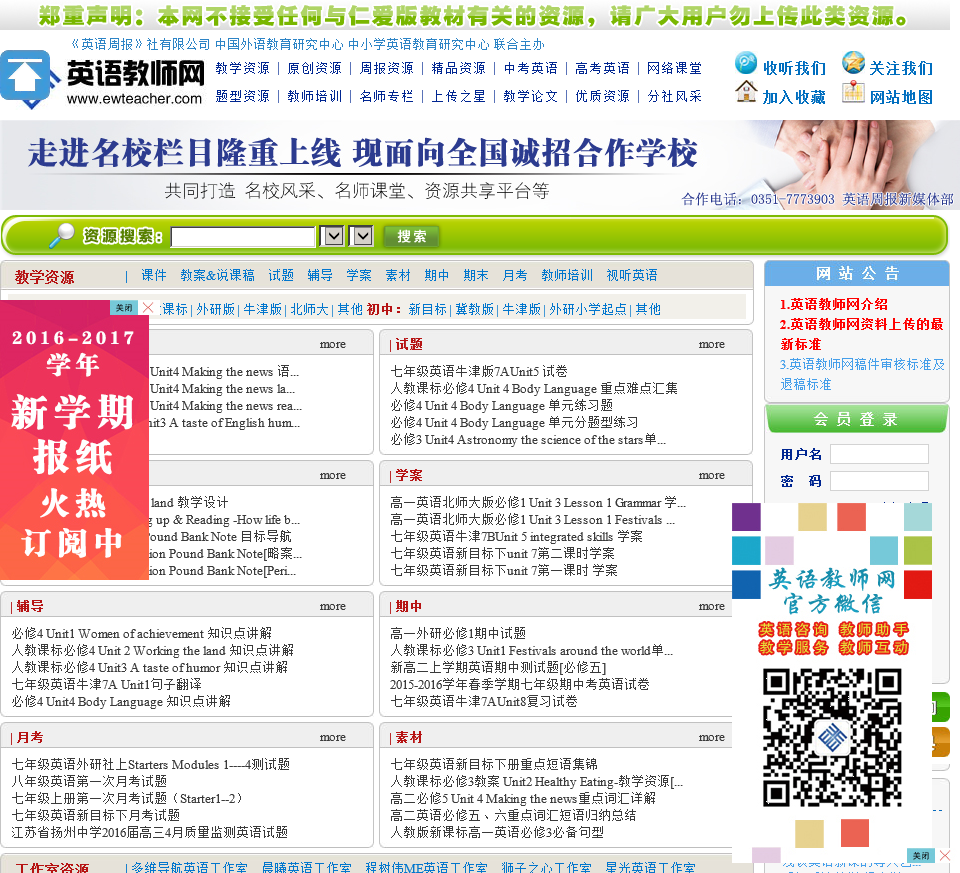
Task: Click more in the 月考 section
Action: [x=332, y=737]
